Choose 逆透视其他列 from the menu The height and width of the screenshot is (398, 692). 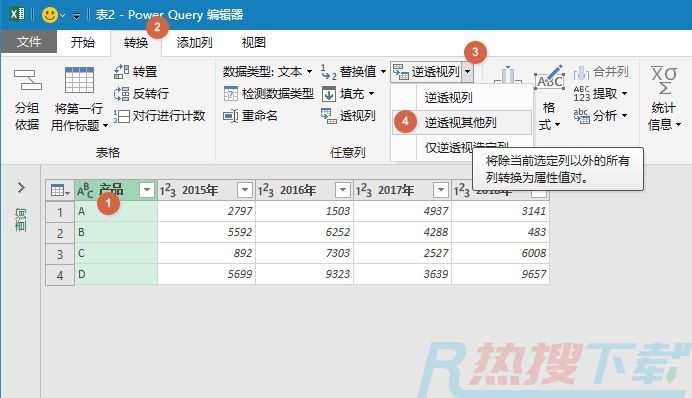461,122
